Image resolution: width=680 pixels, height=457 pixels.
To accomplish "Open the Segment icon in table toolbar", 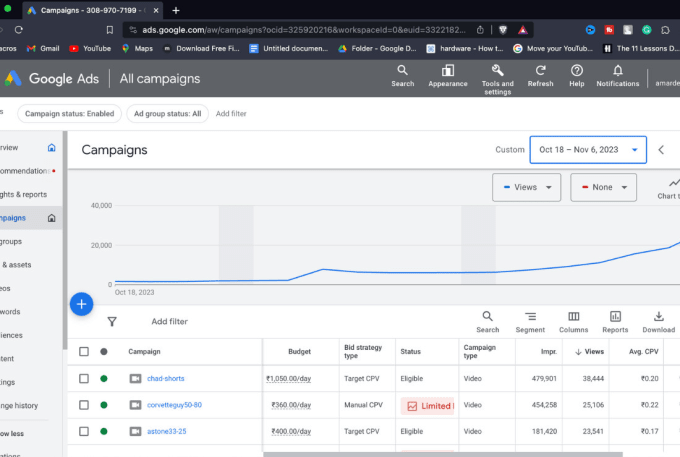I will coord(530,322).
